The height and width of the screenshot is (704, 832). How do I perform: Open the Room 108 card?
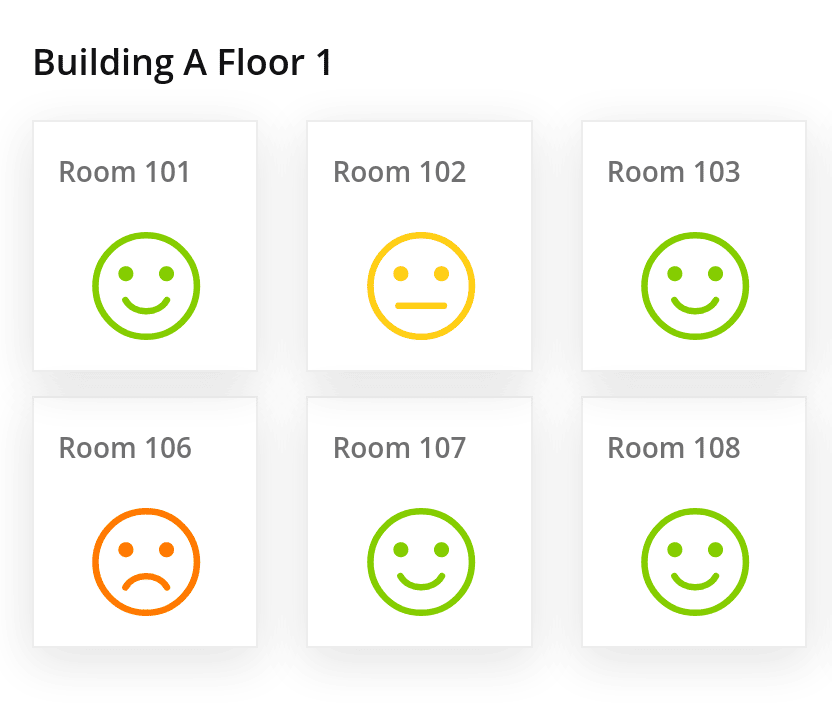tap(694, 522)
